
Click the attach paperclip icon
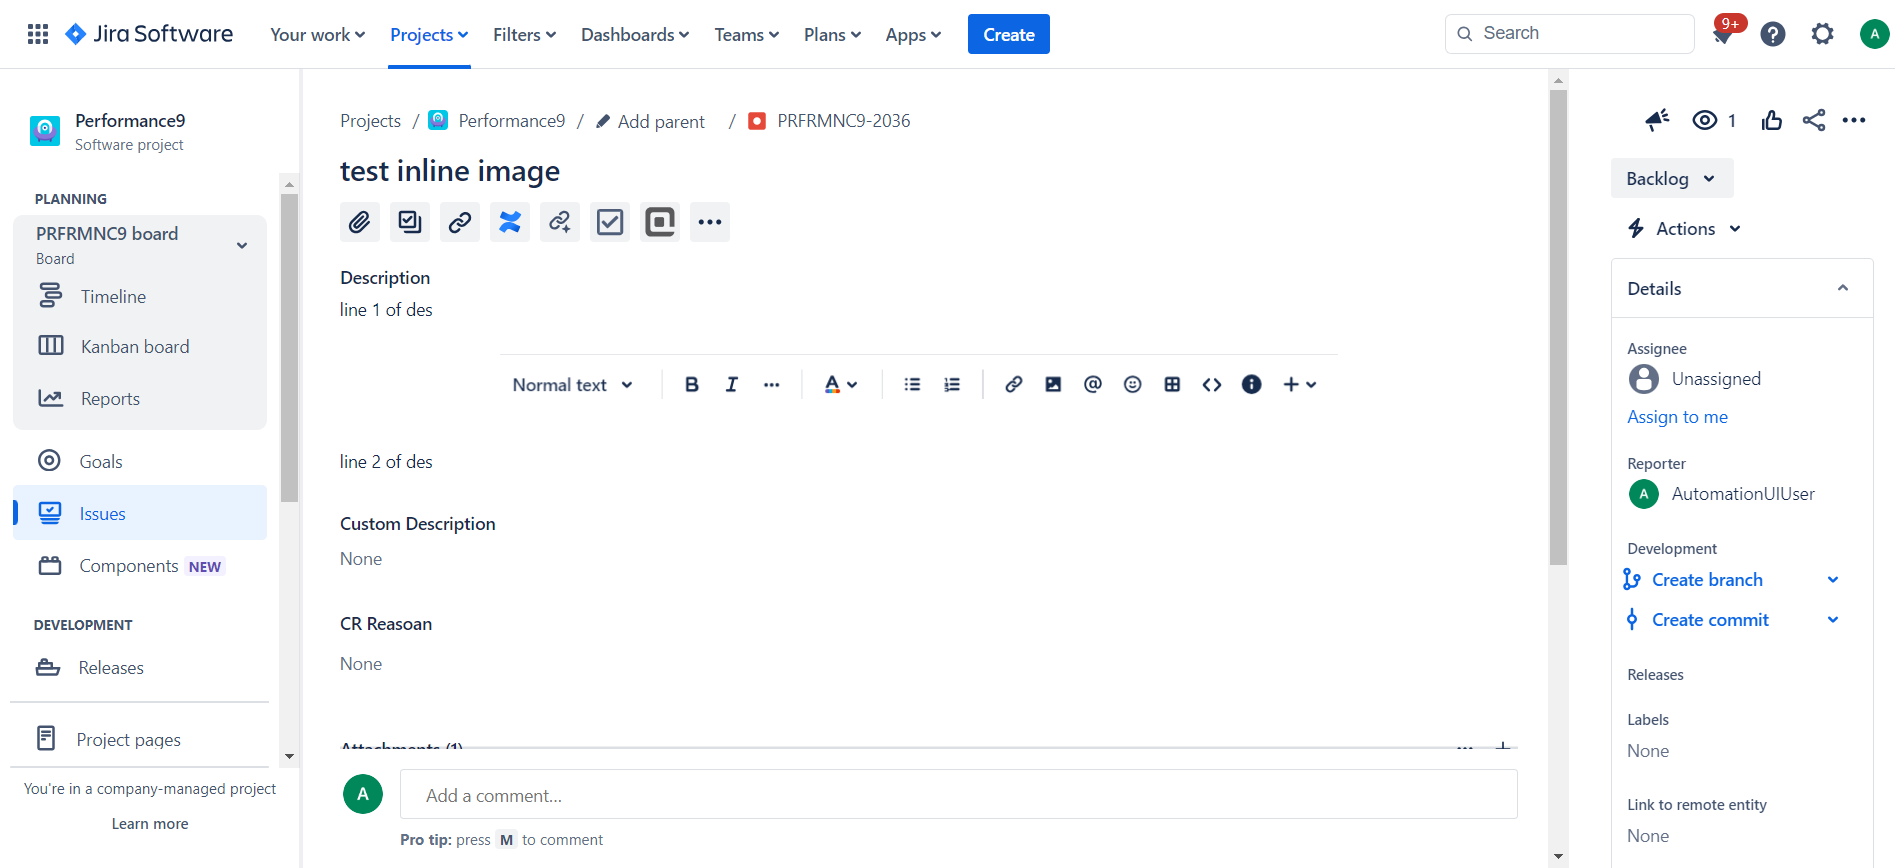[x=360, y=222]
